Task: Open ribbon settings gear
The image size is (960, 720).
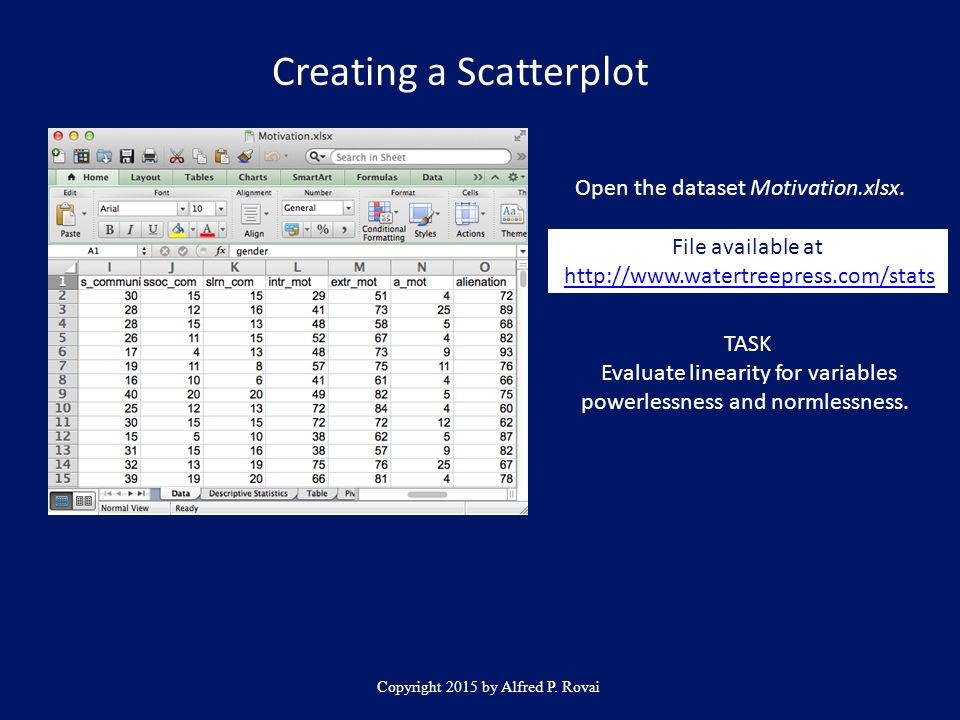Action: point(513,177)
